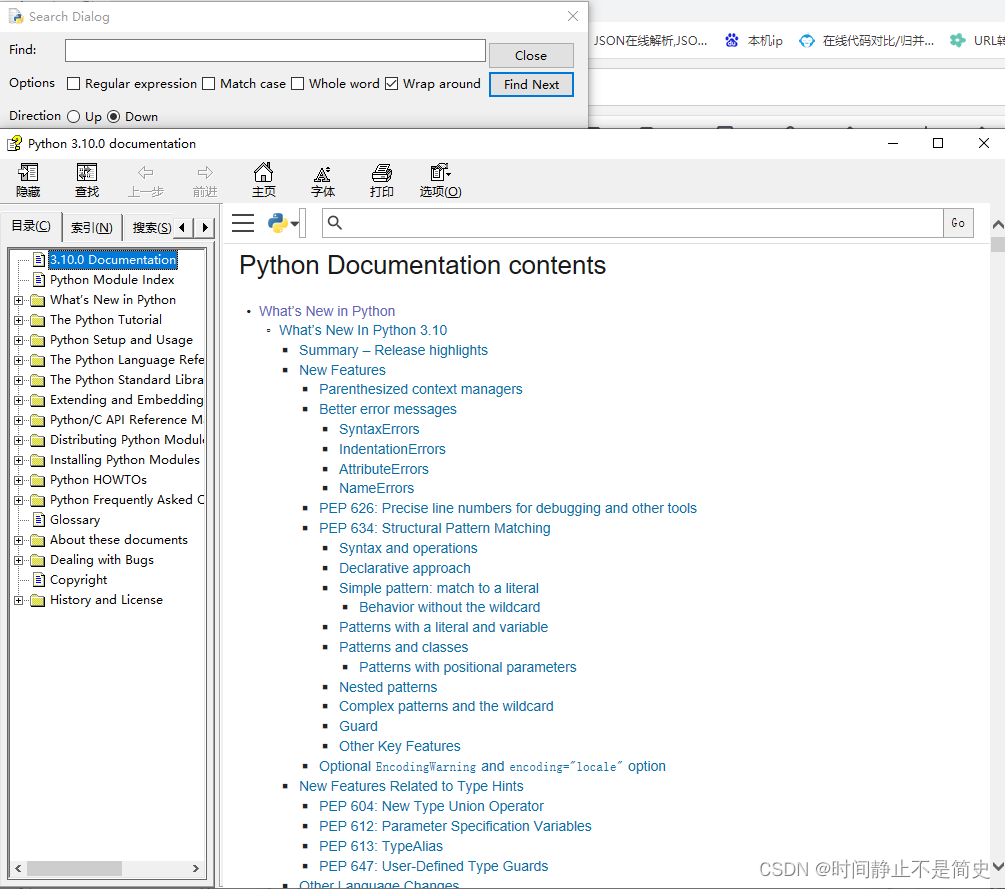The height and width of the screenshot is (889, 1005).
Task: Select About these documents tree item
Action: click(x=119, y=540)
